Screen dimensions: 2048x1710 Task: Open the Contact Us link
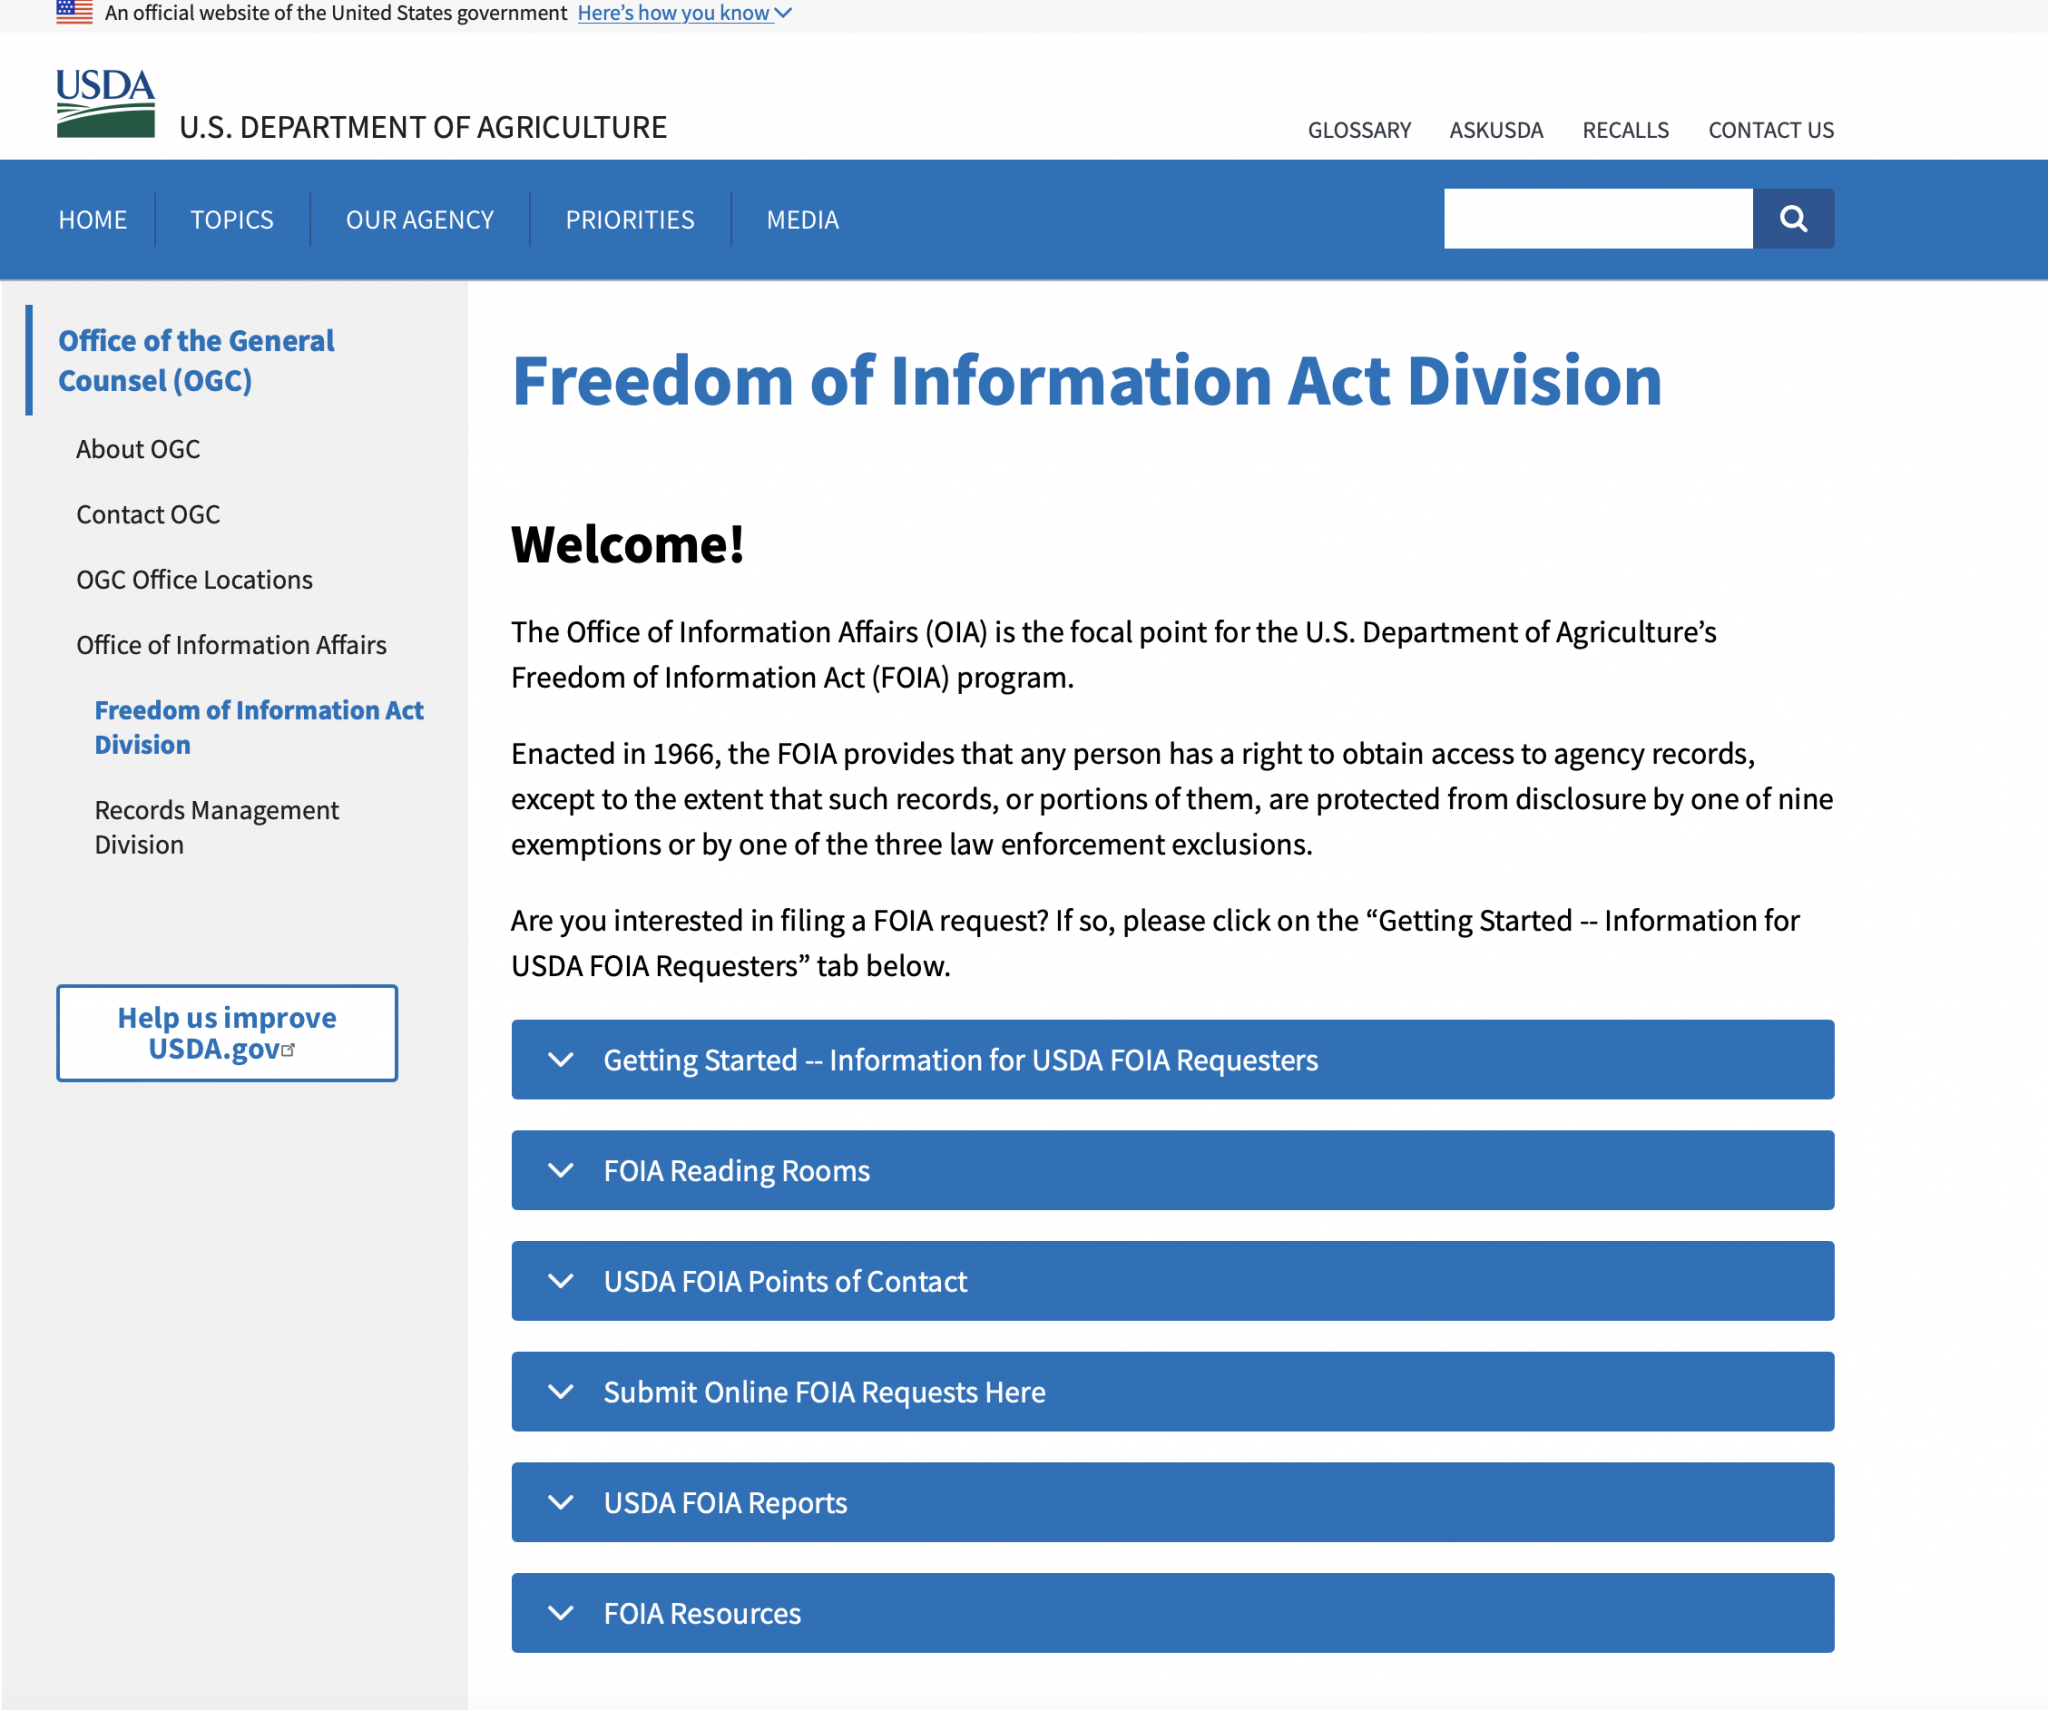[x=1771, y=130]
